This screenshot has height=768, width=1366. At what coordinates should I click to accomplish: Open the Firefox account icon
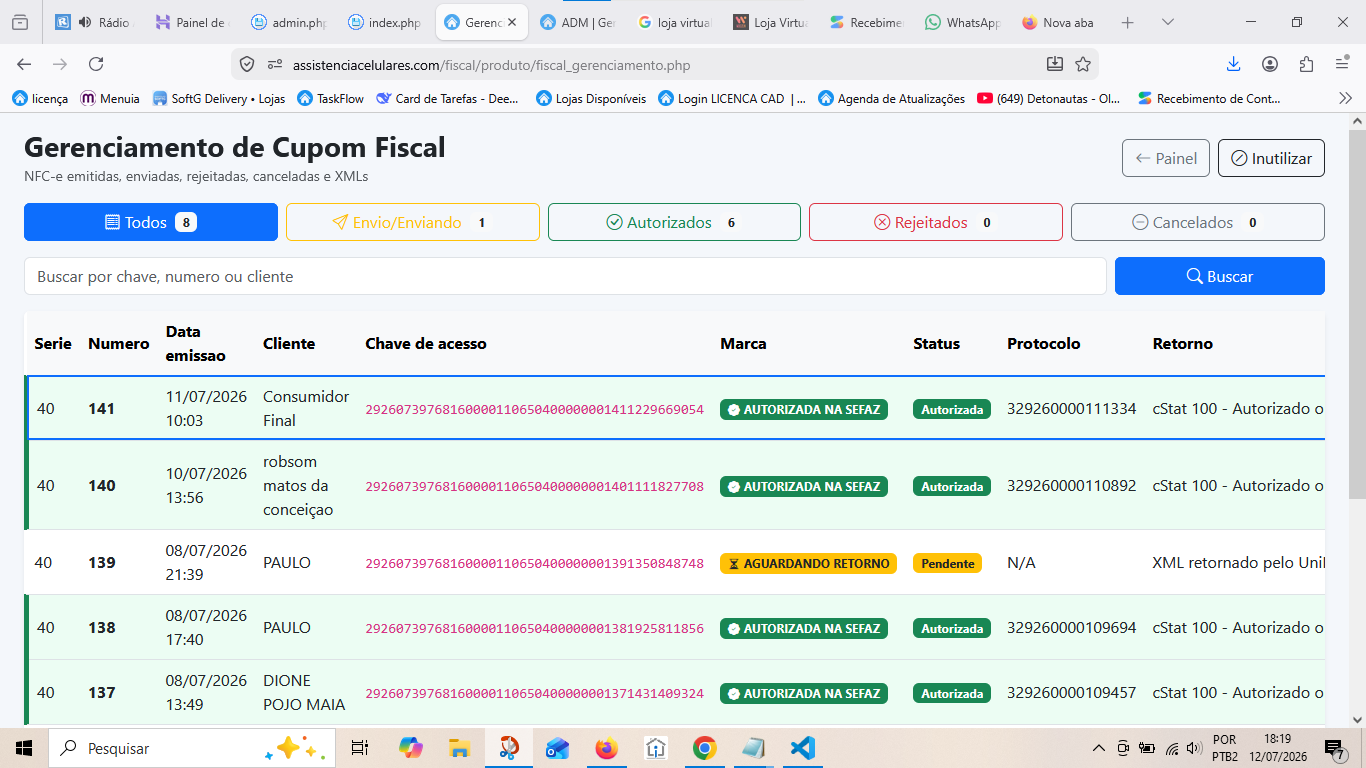[x=1270, y=64]
